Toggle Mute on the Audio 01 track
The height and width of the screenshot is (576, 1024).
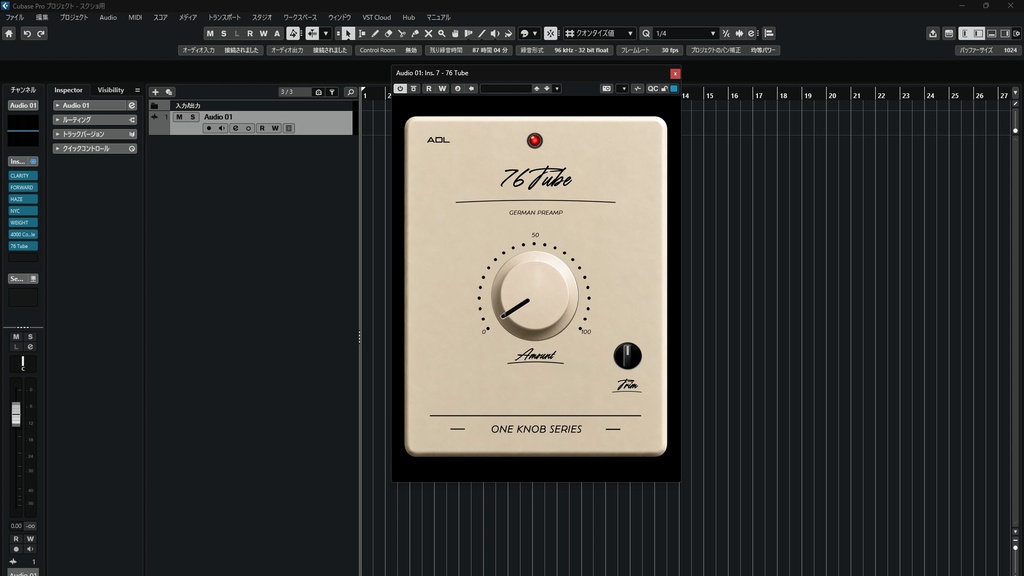tap(179, 117)
